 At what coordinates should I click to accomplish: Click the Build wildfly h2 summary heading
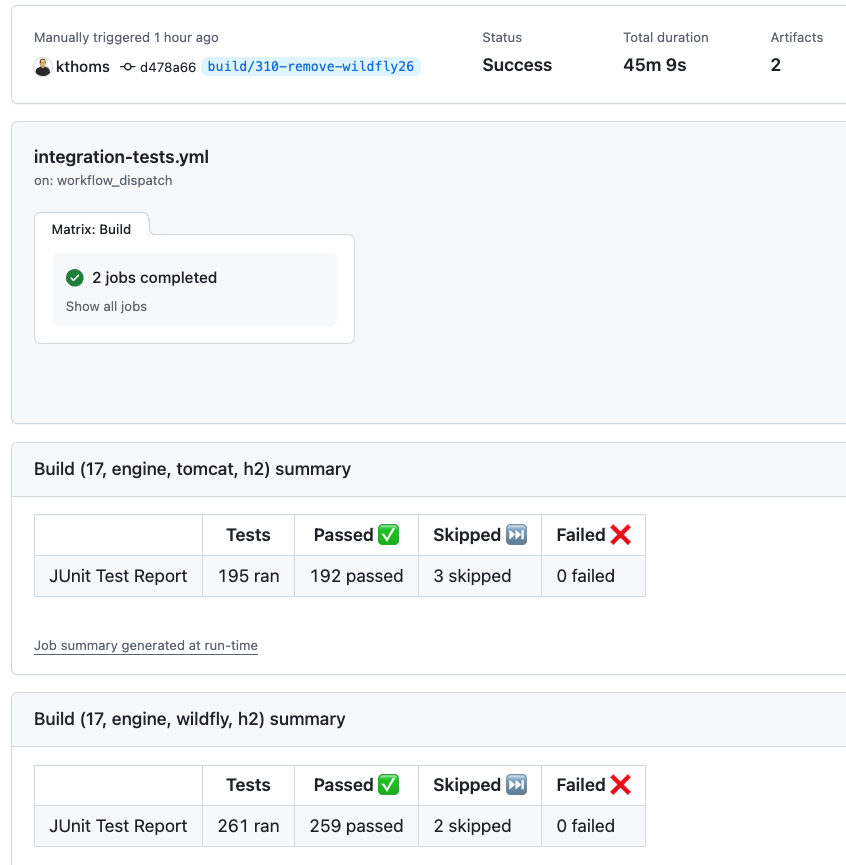(x=189, y=719)
